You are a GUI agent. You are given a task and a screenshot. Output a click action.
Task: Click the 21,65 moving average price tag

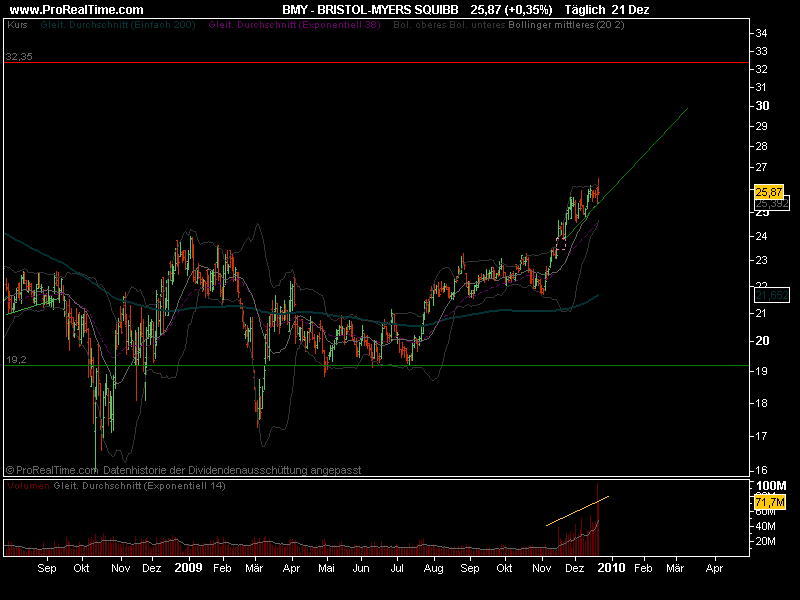pyautogui.click(x=767, y=296)
